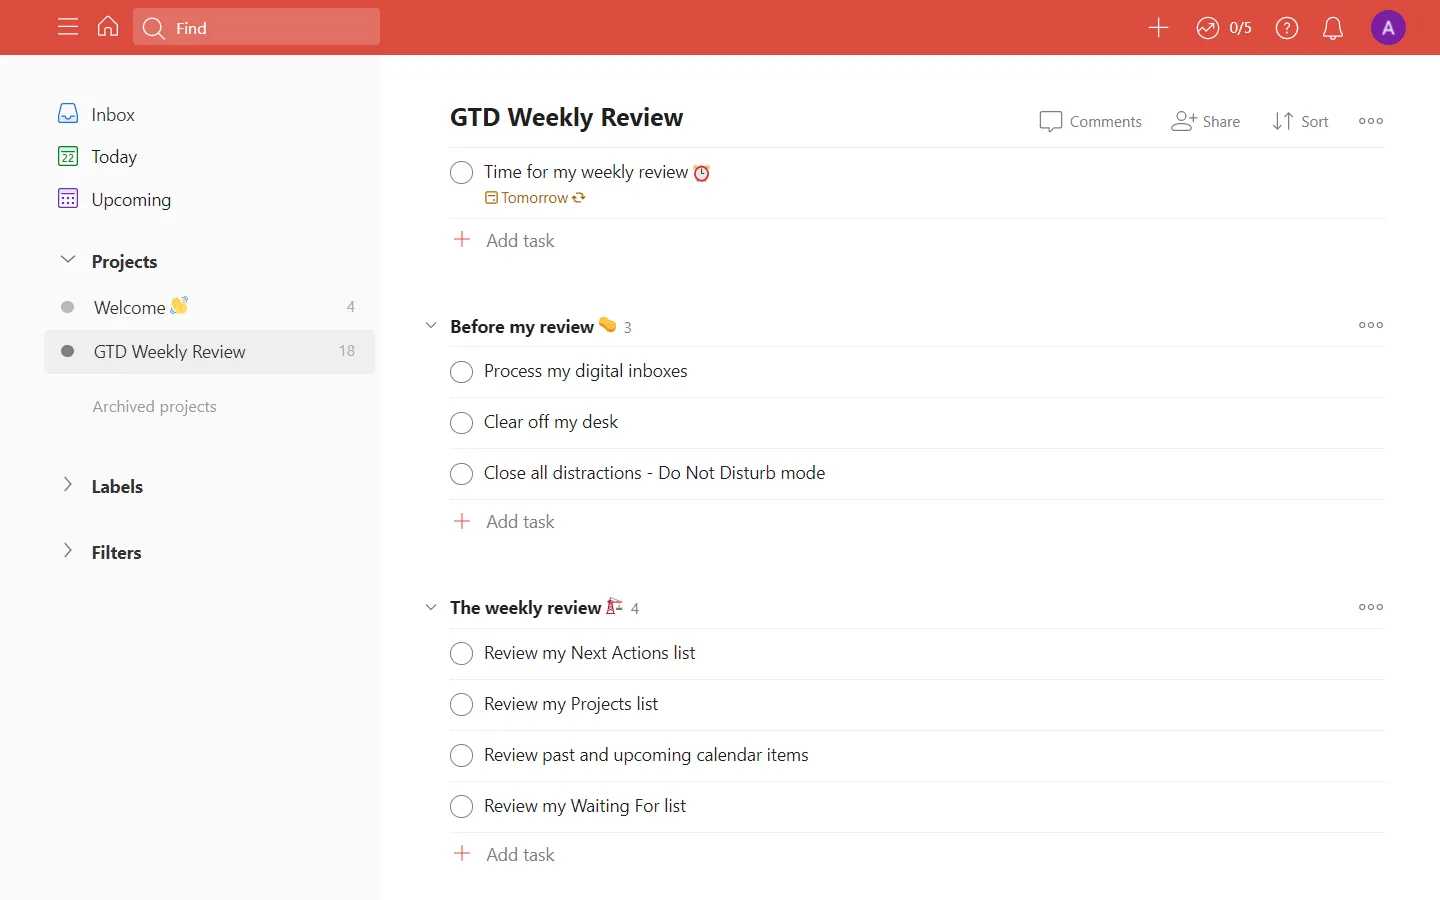Go to the Home icon
1440x900 pixels.
tap(108, 27)
